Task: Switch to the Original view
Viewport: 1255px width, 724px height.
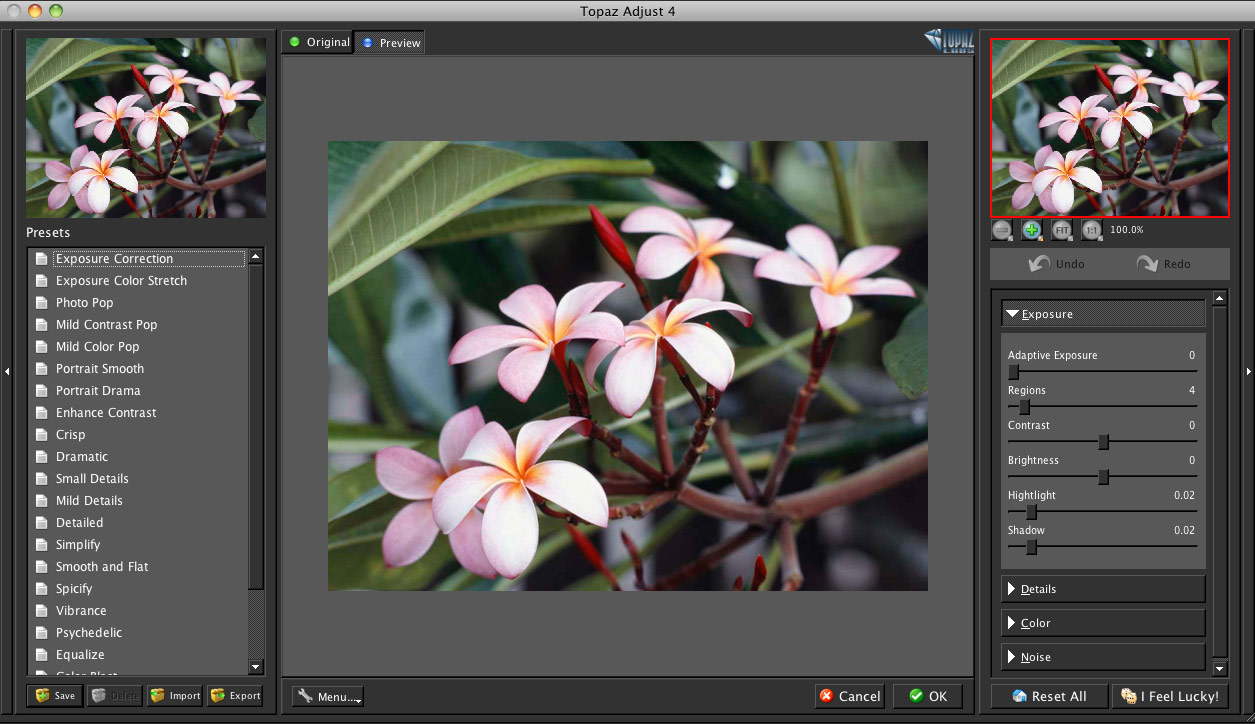Action: tap(318, 42)
